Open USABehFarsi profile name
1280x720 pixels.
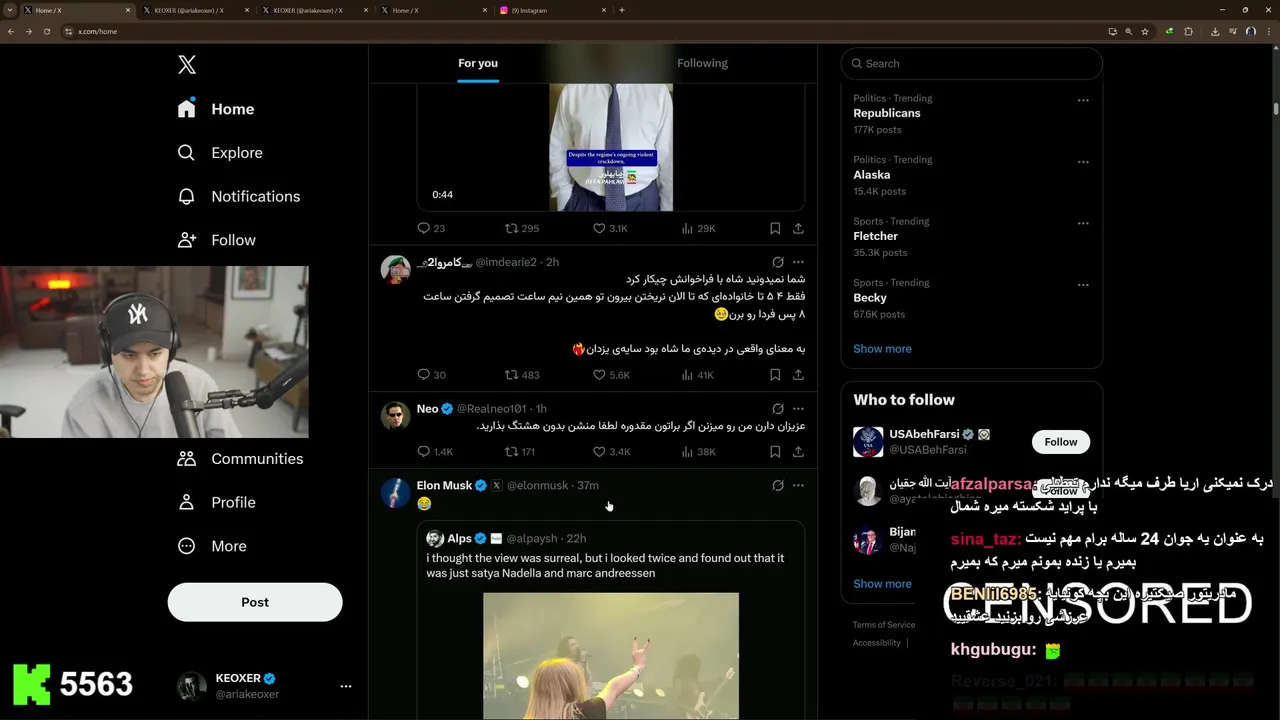(924, 435)
